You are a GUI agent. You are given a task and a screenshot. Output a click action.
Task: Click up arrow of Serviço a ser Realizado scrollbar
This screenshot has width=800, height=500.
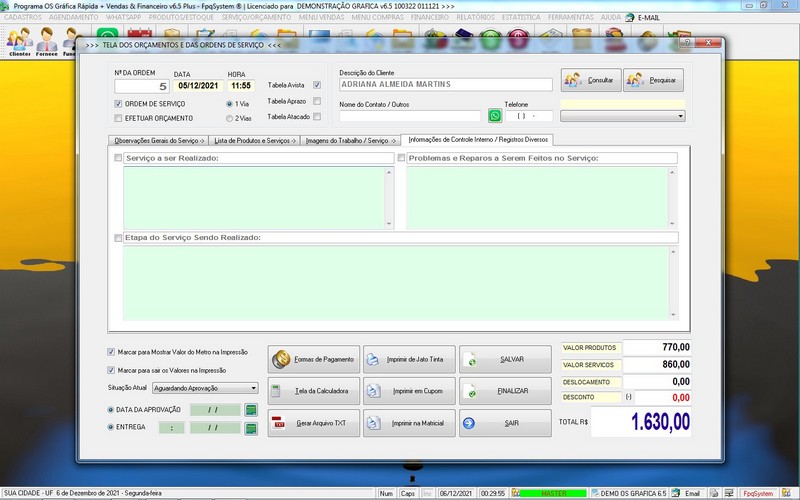[x=389, y=172]
